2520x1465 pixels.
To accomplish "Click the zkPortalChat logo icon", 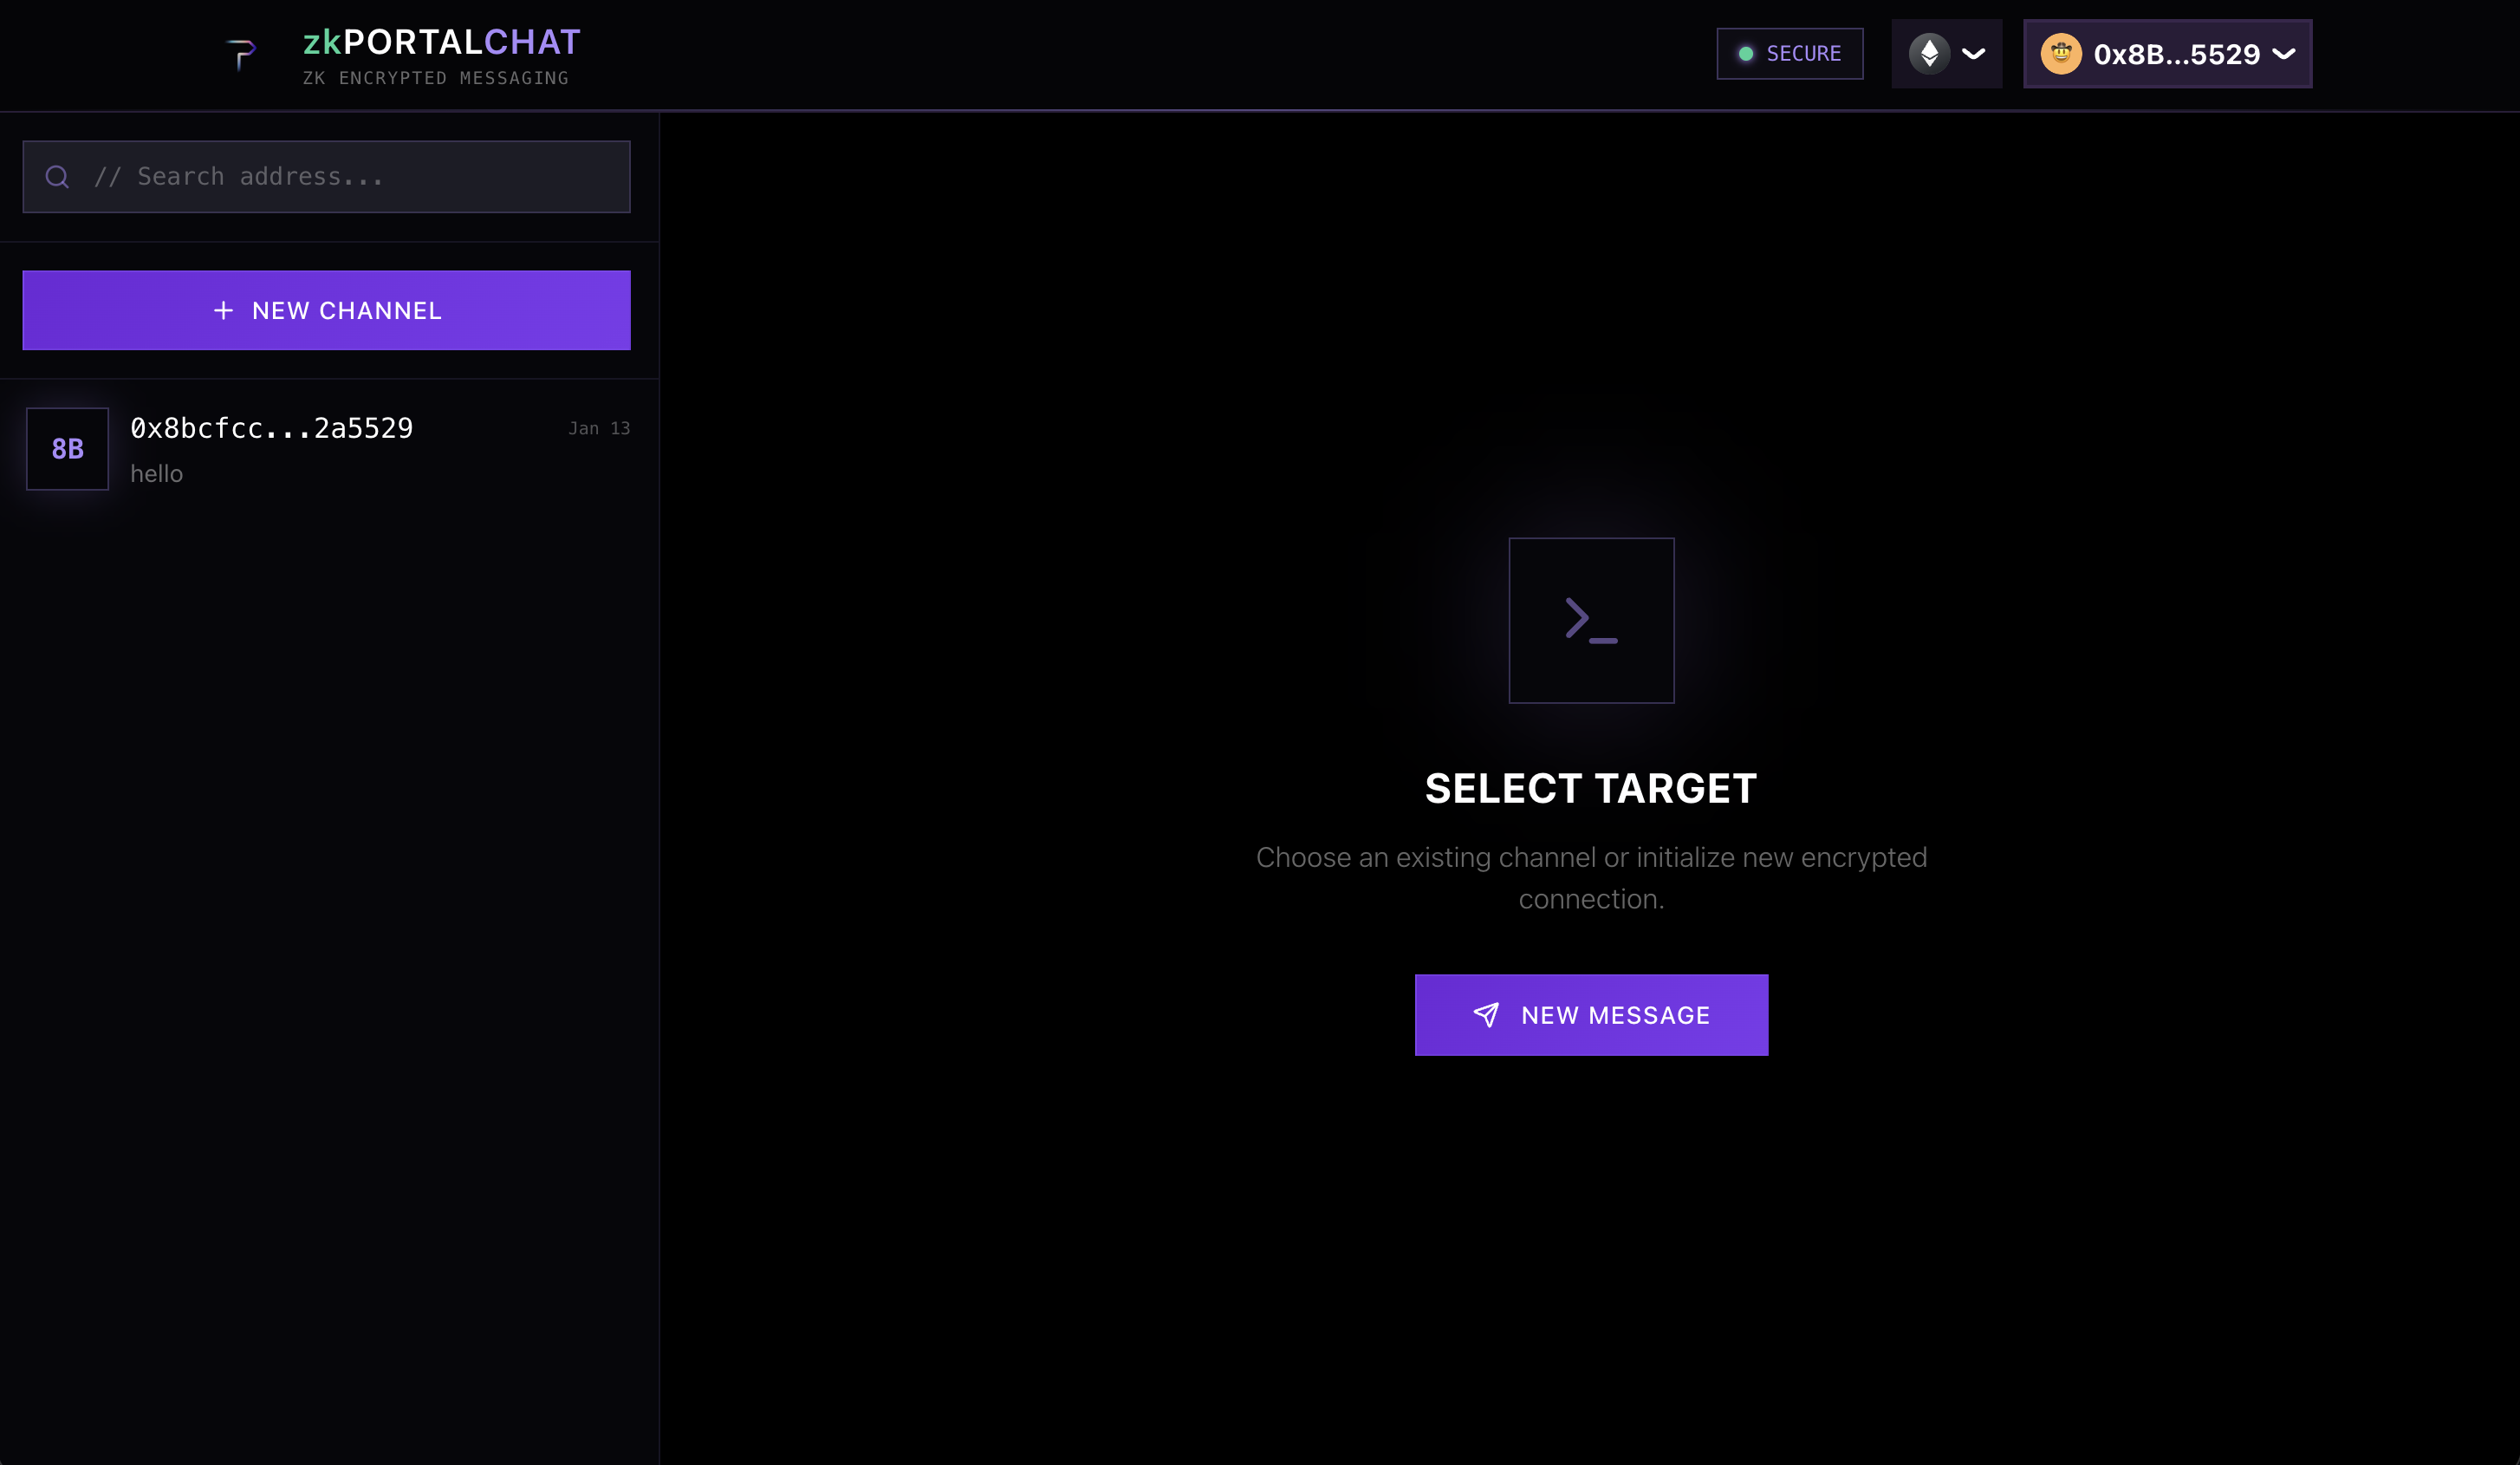I will (x=243, y=54).
